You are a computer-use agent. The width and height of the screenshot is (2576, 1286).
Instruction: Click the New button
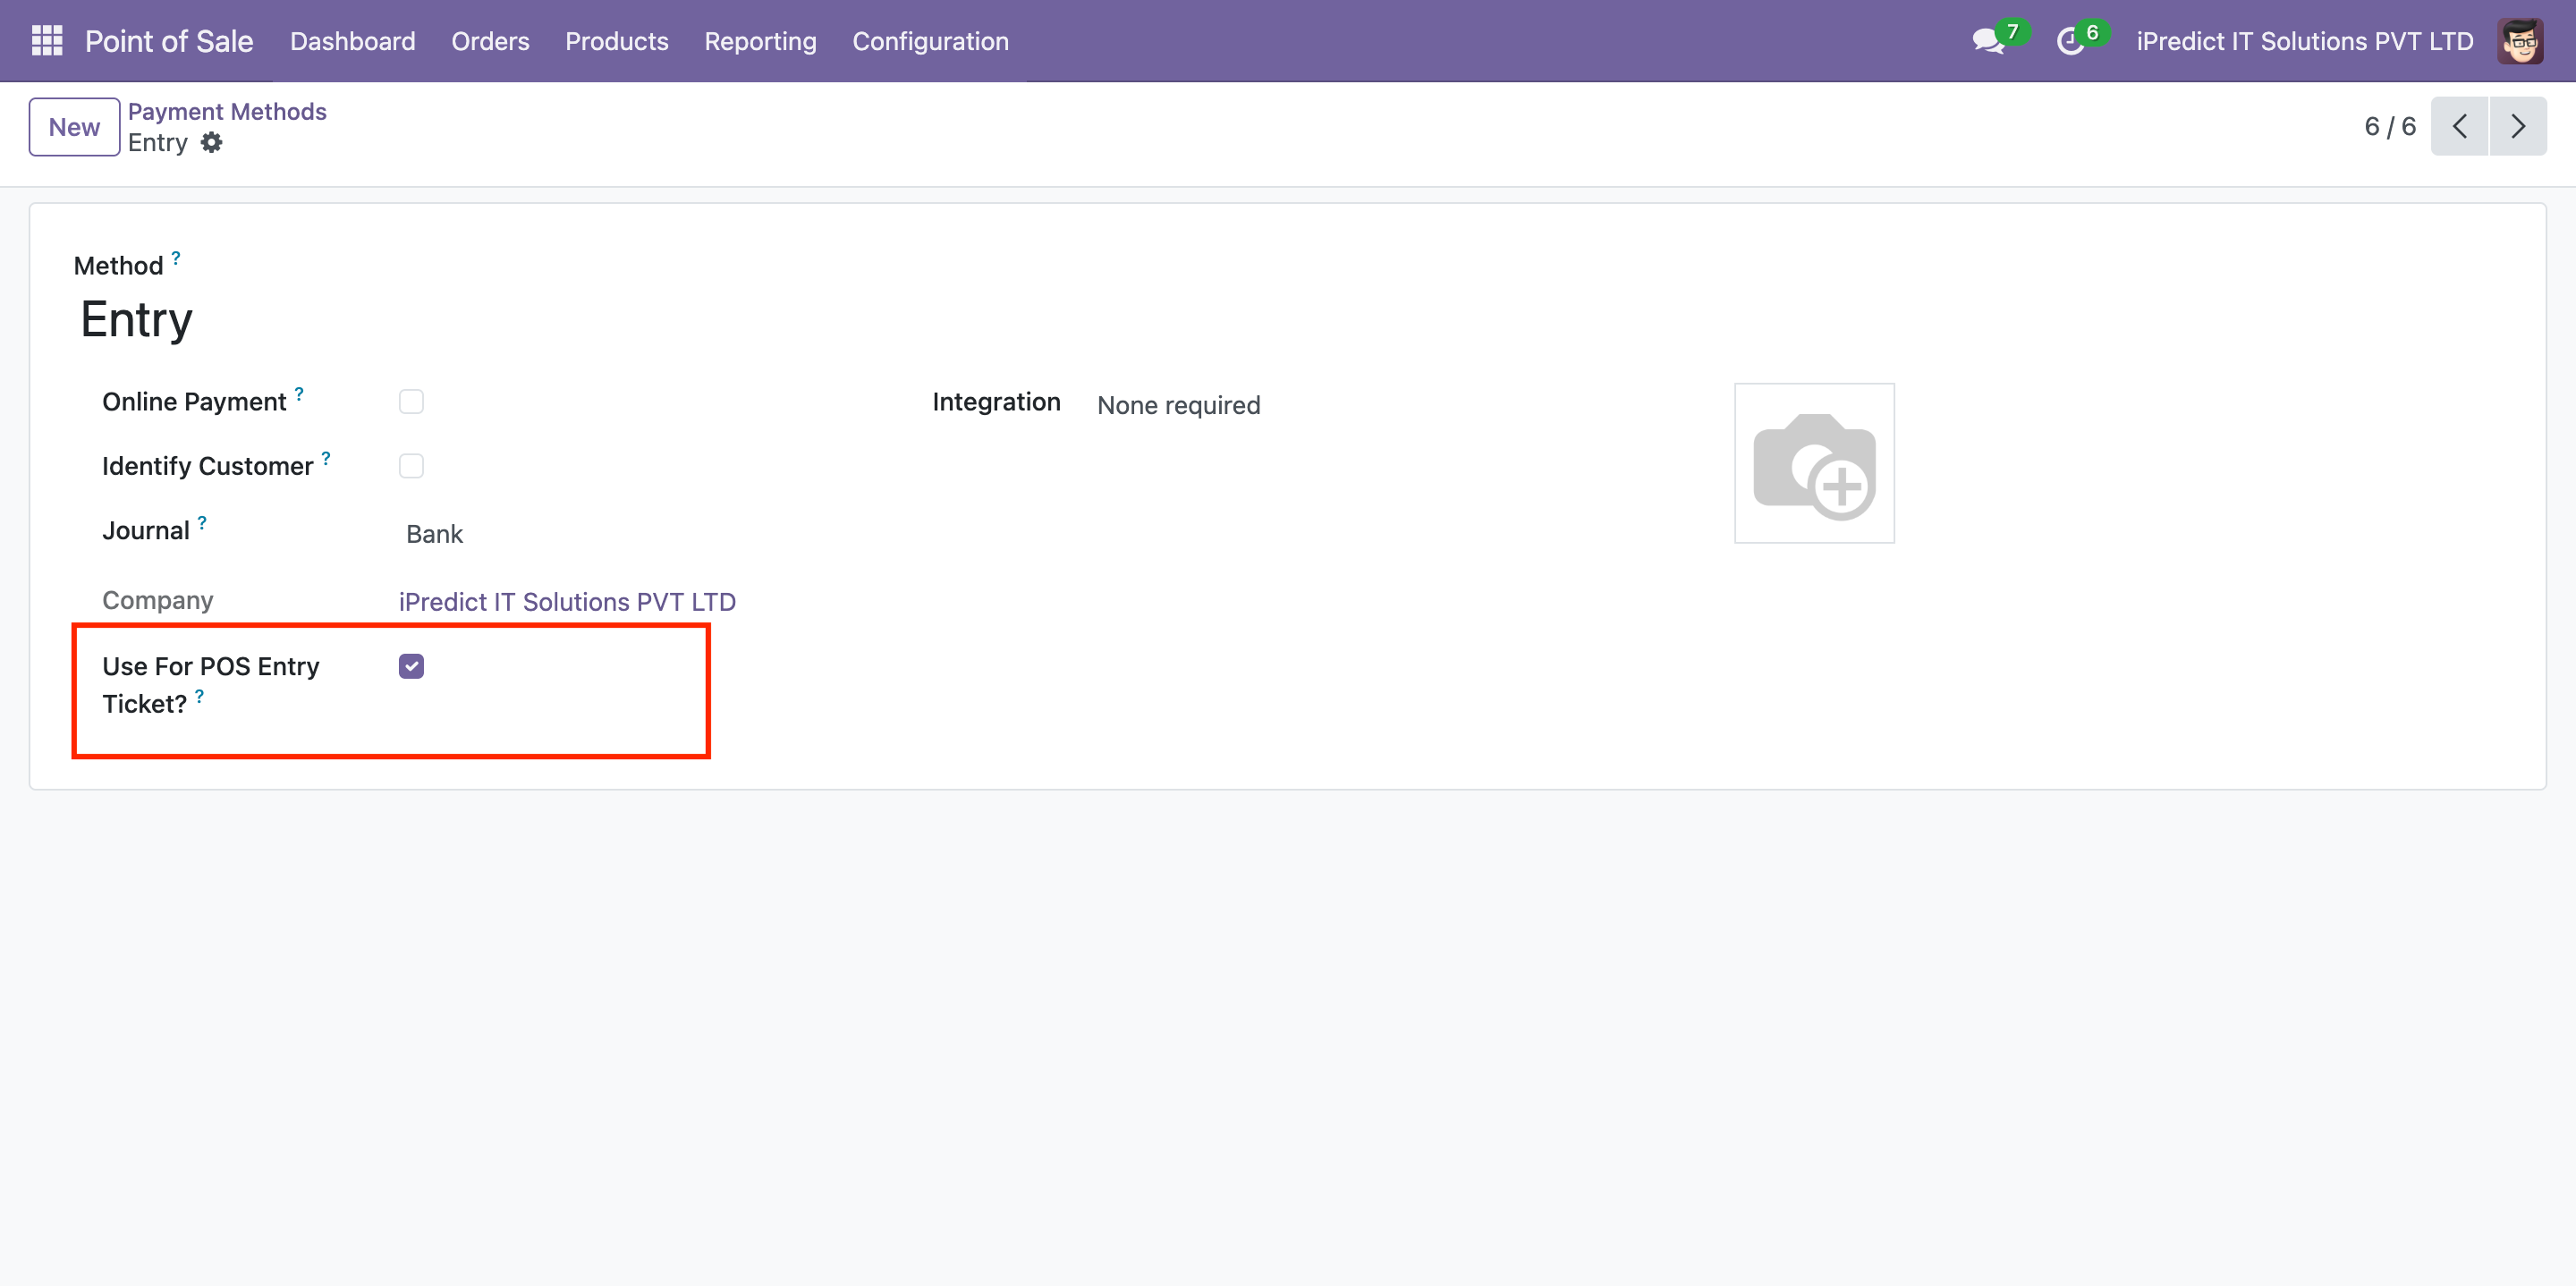pos(74,127)
